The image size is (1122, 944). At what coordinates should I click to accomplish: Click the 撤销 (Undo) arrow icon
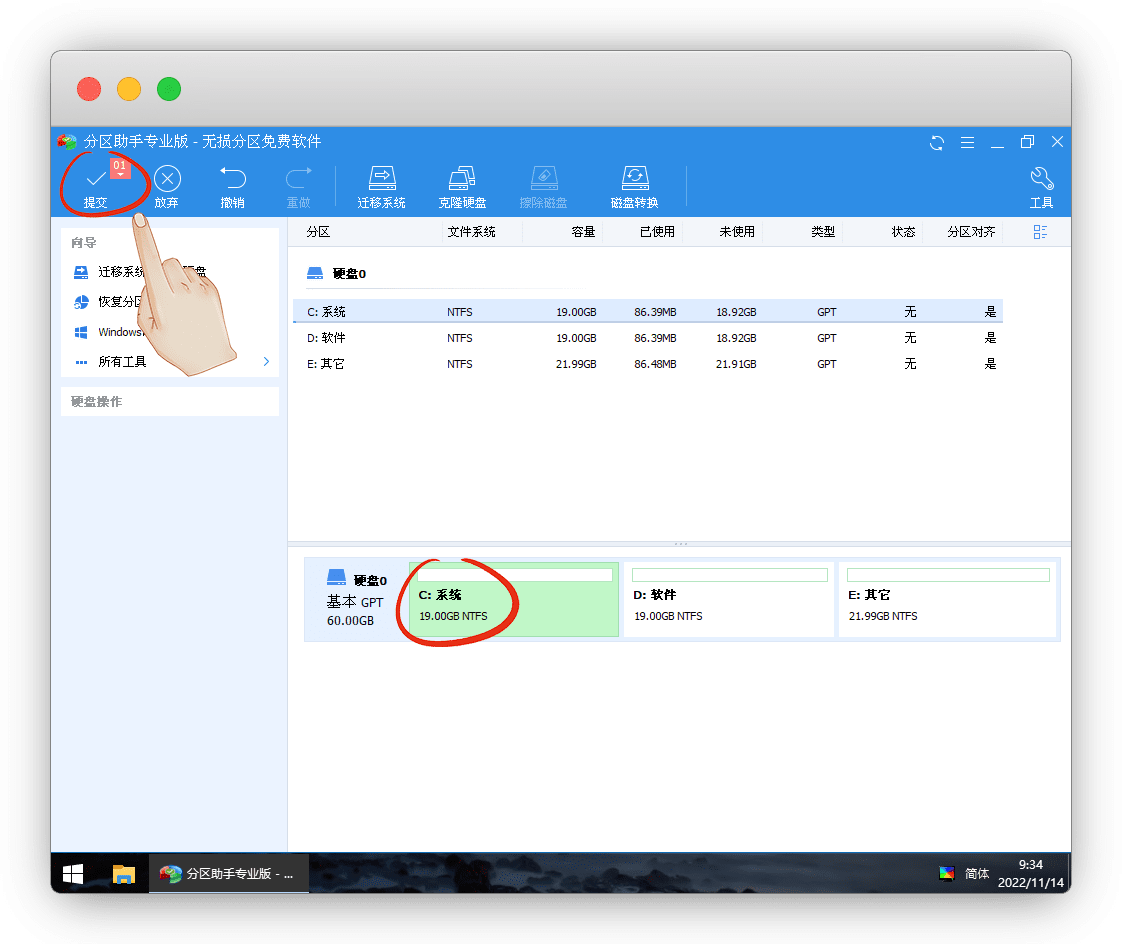(232, 180)
